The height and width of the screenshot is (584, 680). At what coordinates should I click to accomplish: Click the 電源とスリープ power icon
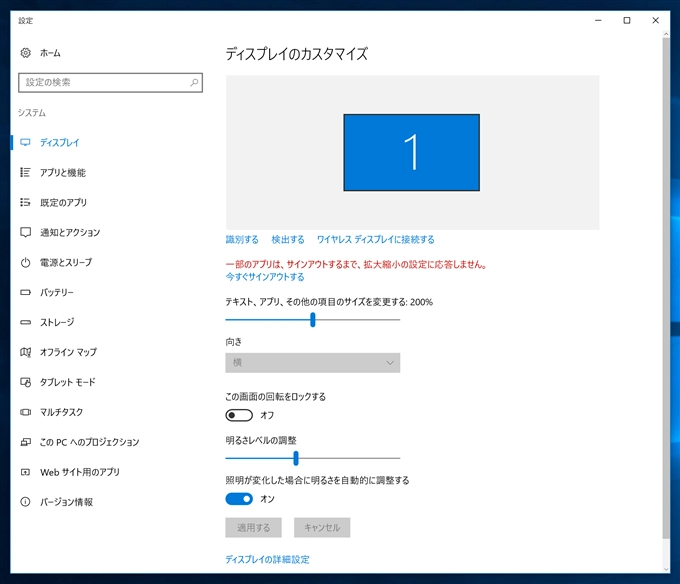[x=26, y=262]
